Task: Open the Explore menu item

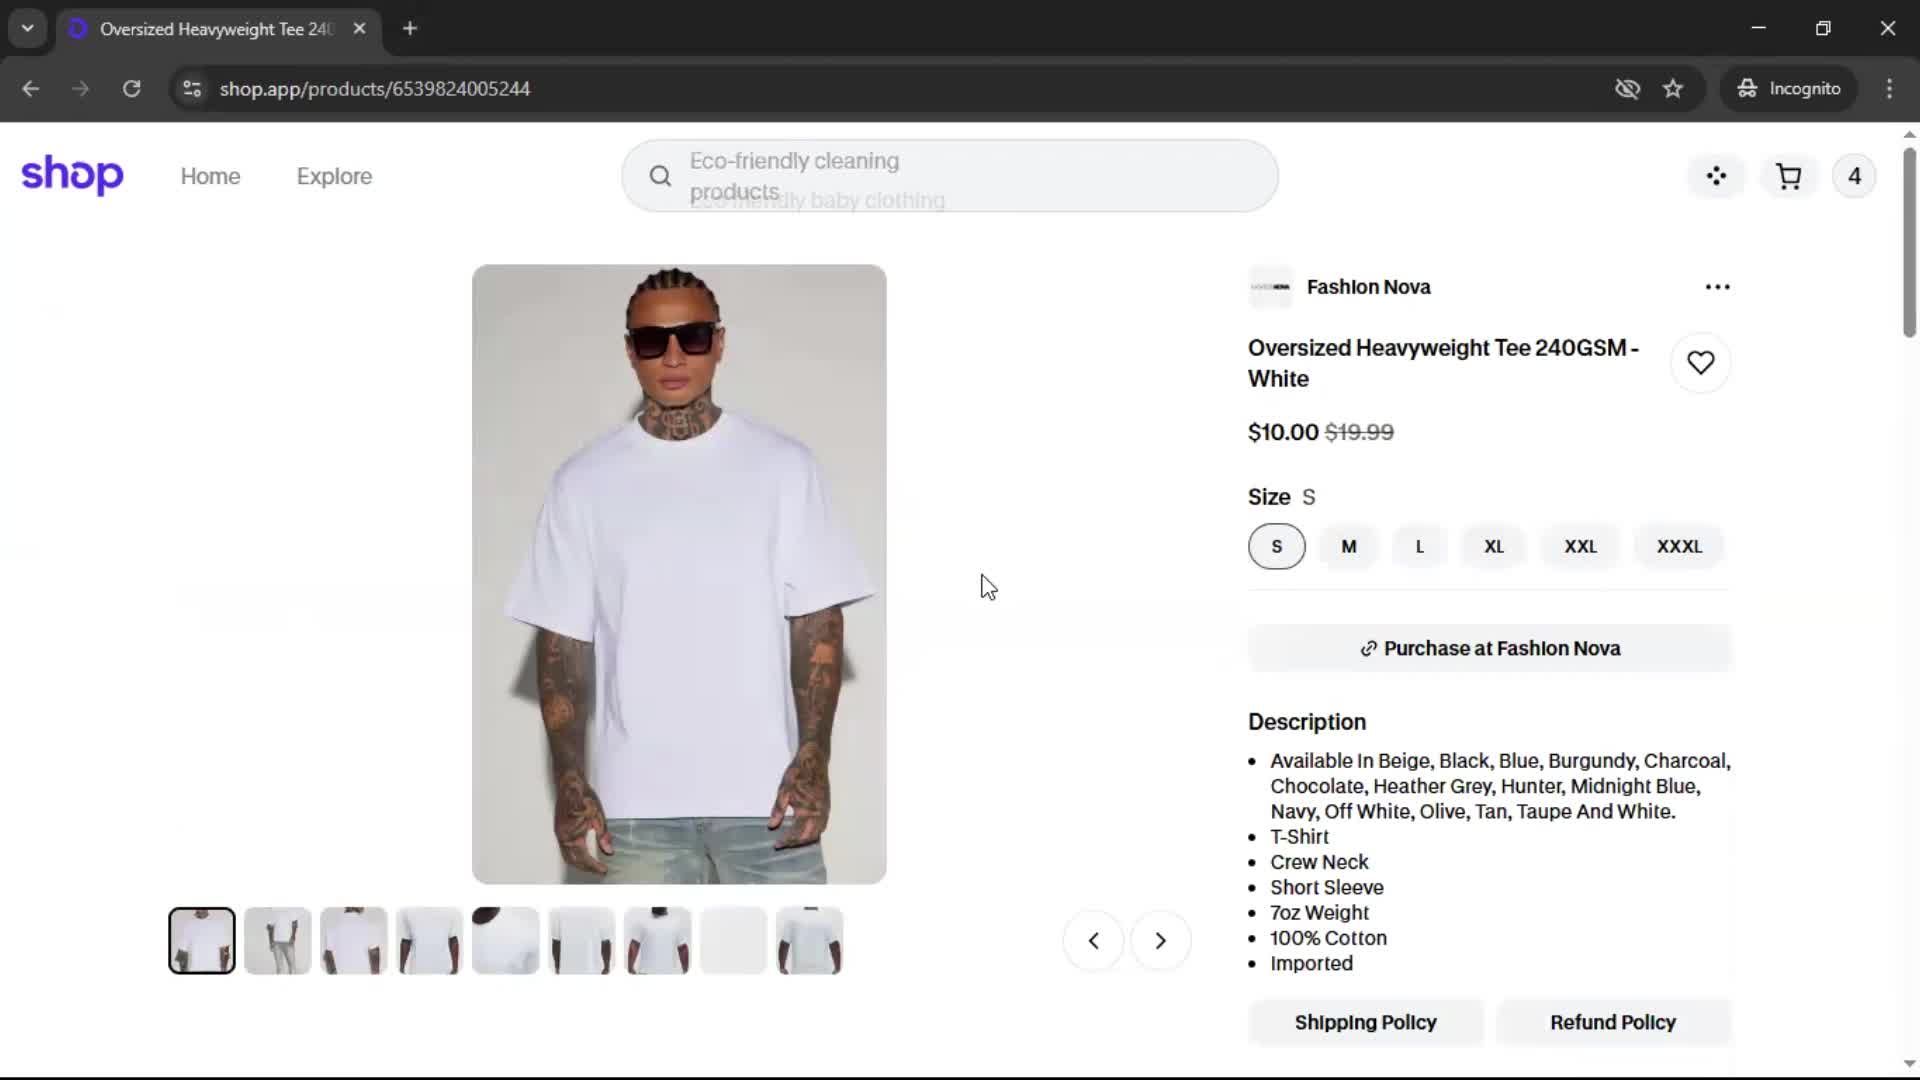Action: (x=334, y=177)
